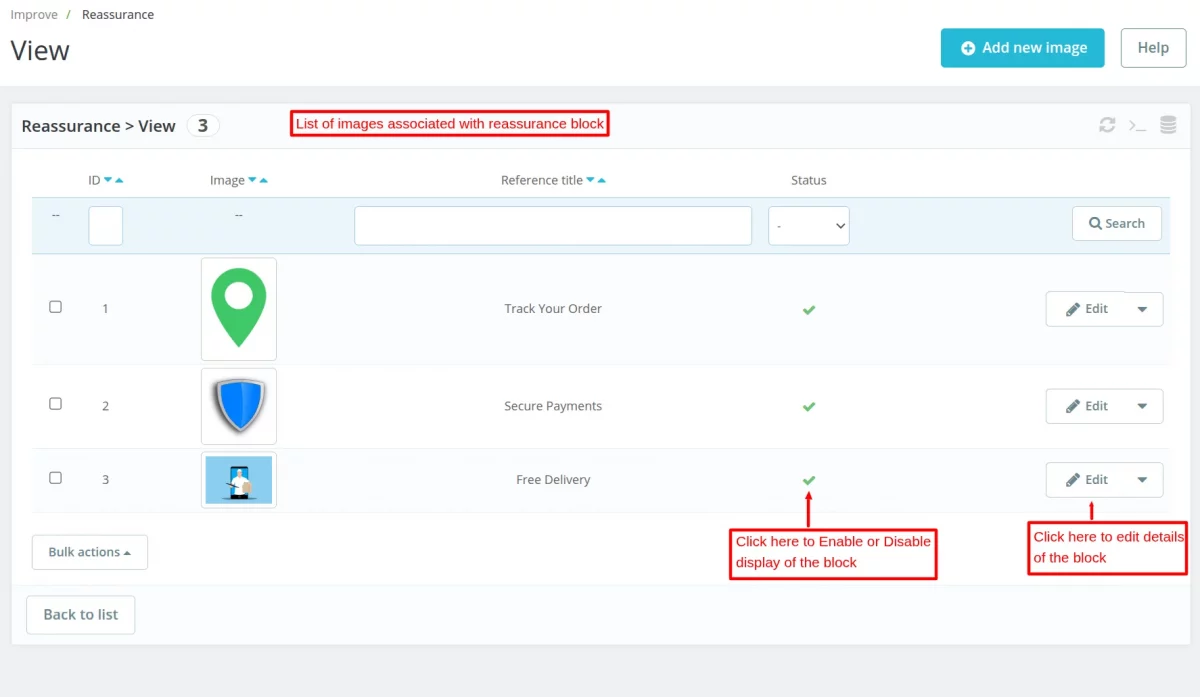This screenshot has height=697, width=1200.
Task: Select checkbox for Track Your Order row
Action: coord(56,307)
